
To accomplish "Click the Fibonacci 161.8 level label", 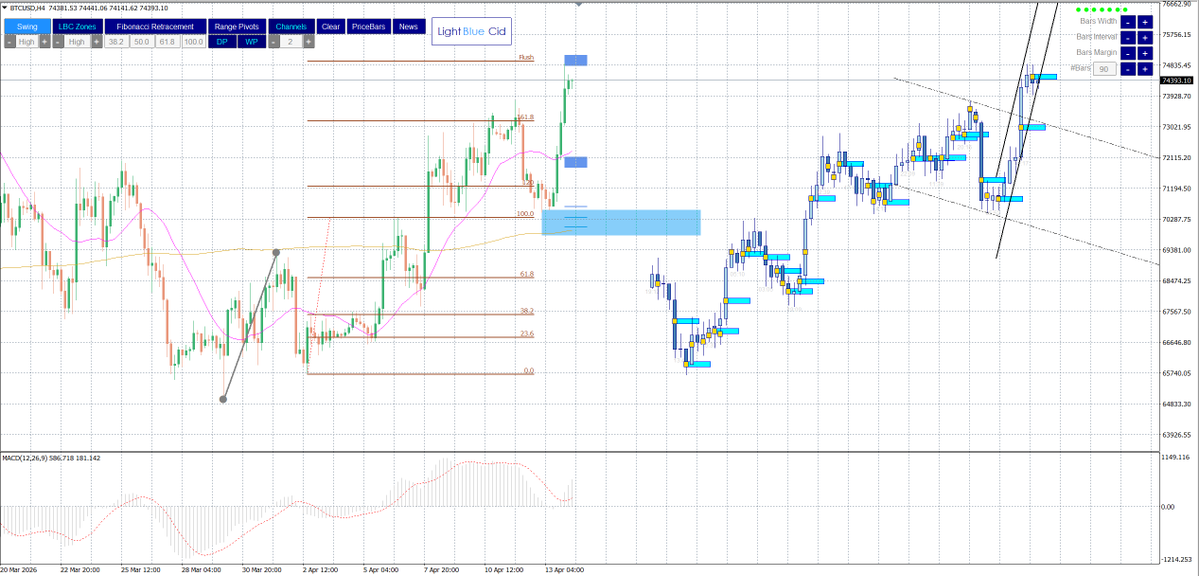I will 525,117.
